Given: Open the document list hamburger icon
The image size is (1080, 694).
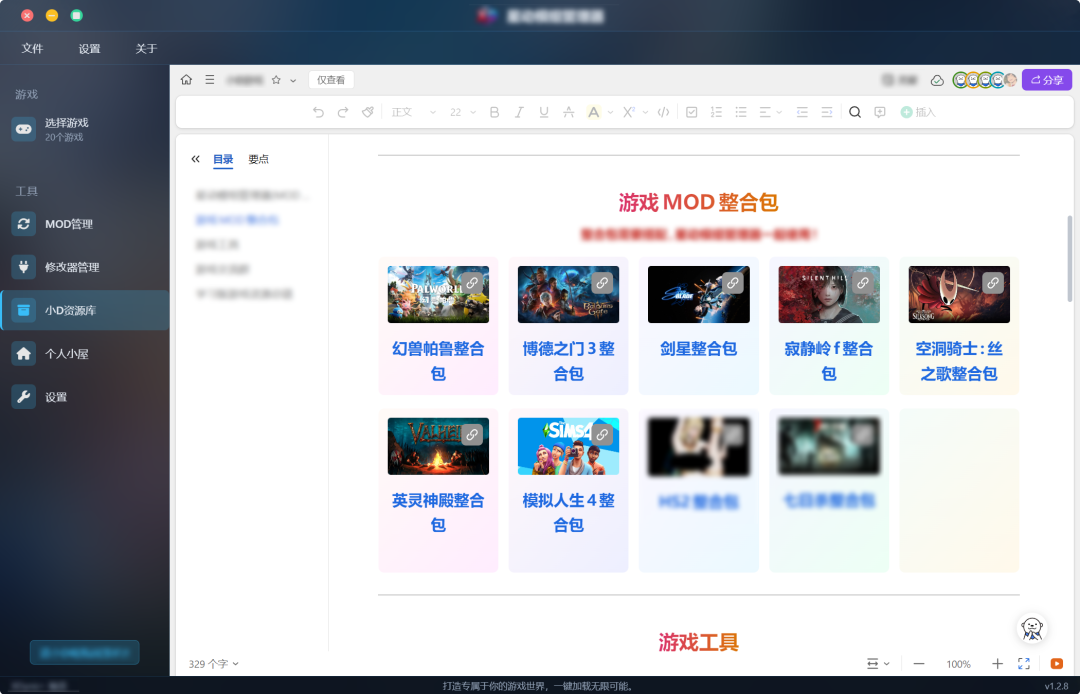Looking at the screenshot, I should tap(209, 80).
